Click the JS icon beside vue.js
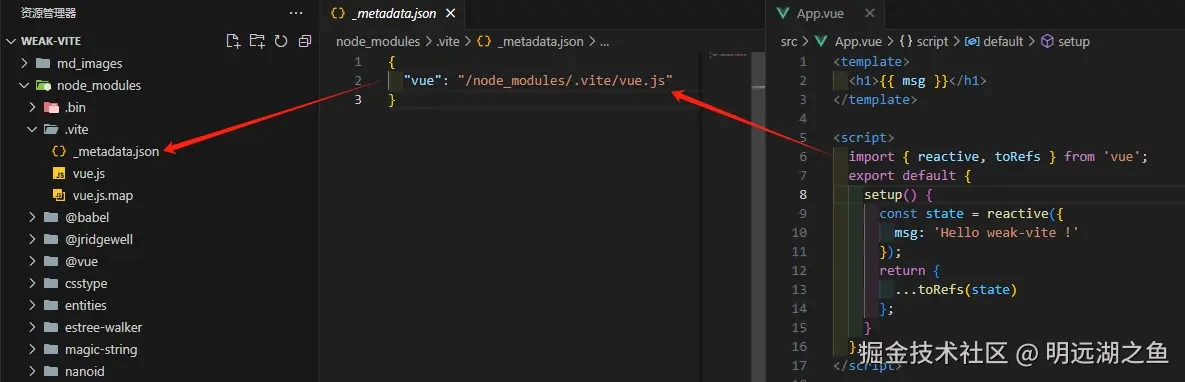Viewport: 1185px width, 382px height. [58, 173]
